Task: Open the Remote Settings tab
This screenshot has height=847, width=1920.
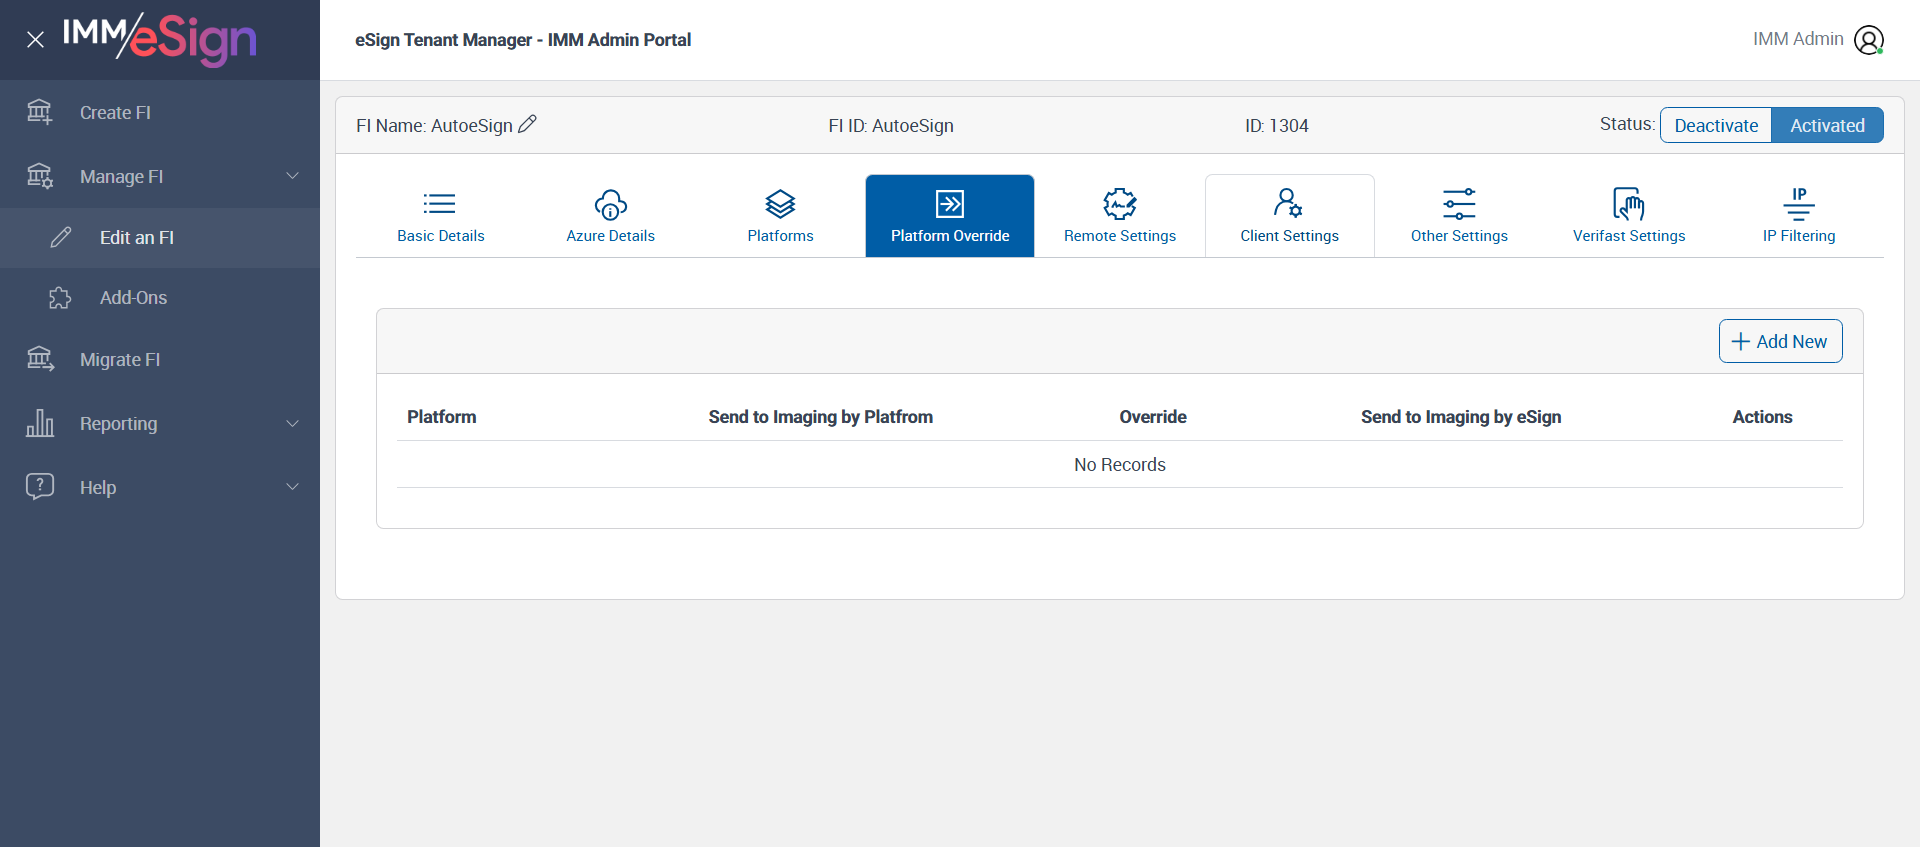Action: pyautogui.click(x=1120, y=216)
